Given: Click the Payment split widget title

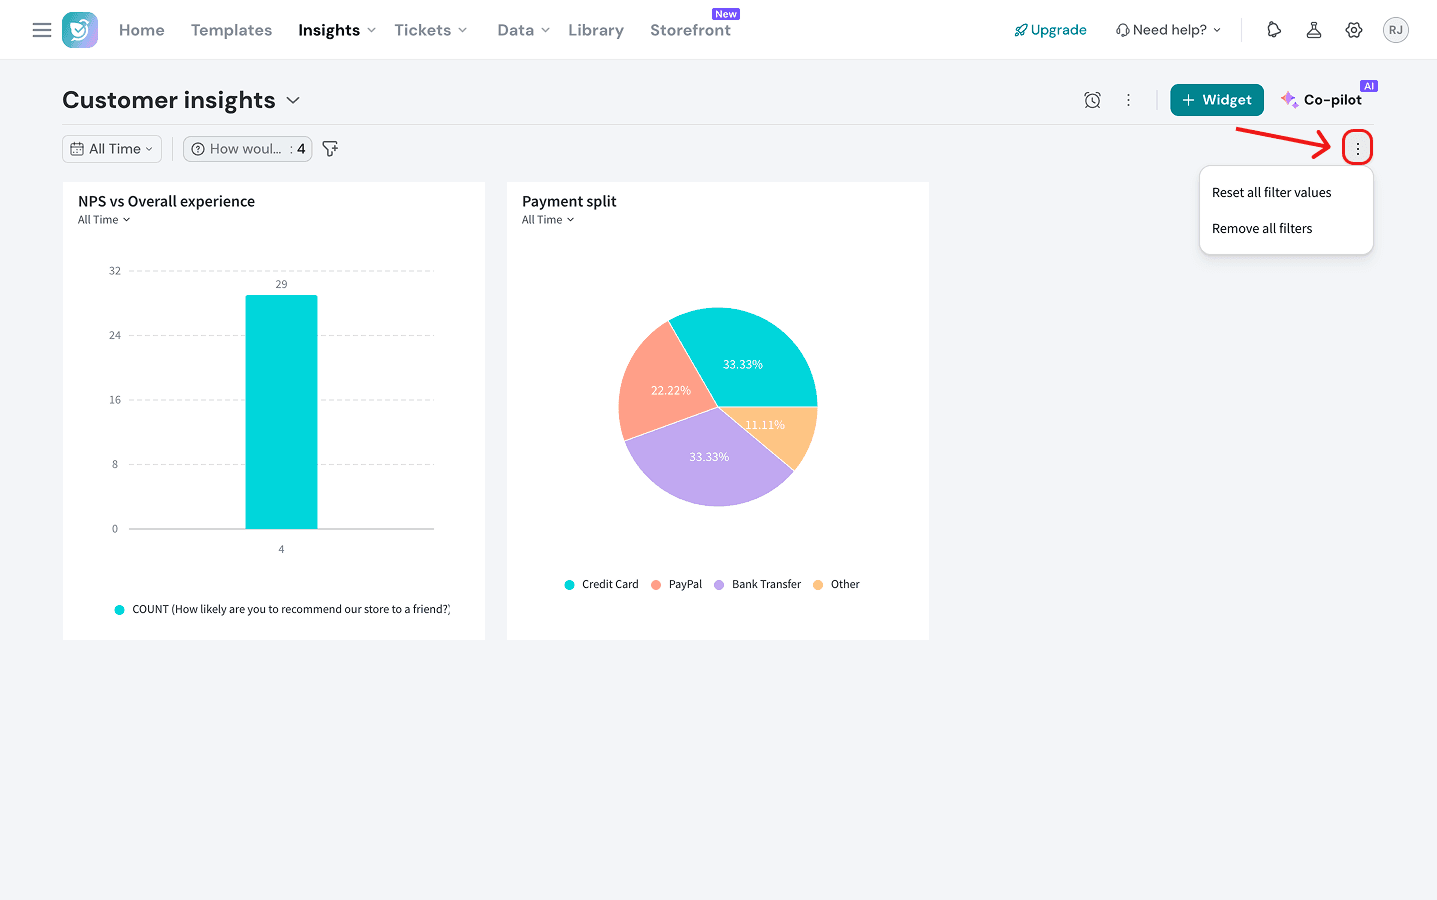Looking at the screenshot, I should (569, 201).
